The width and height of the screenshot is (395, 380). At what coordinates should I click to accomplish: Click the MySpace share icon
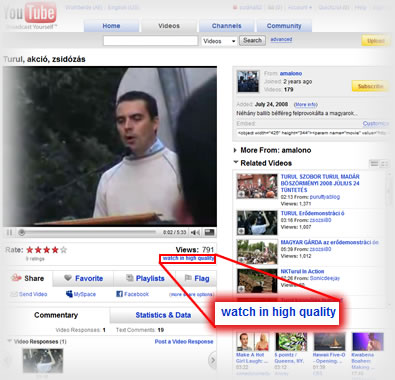[69, 294]
